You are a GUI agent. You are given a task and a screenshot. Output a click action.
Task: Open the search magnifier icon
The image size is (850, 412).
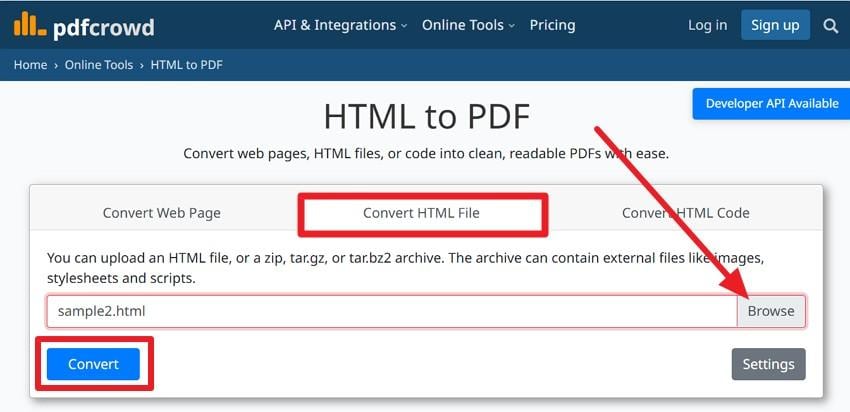pos(830,25)
